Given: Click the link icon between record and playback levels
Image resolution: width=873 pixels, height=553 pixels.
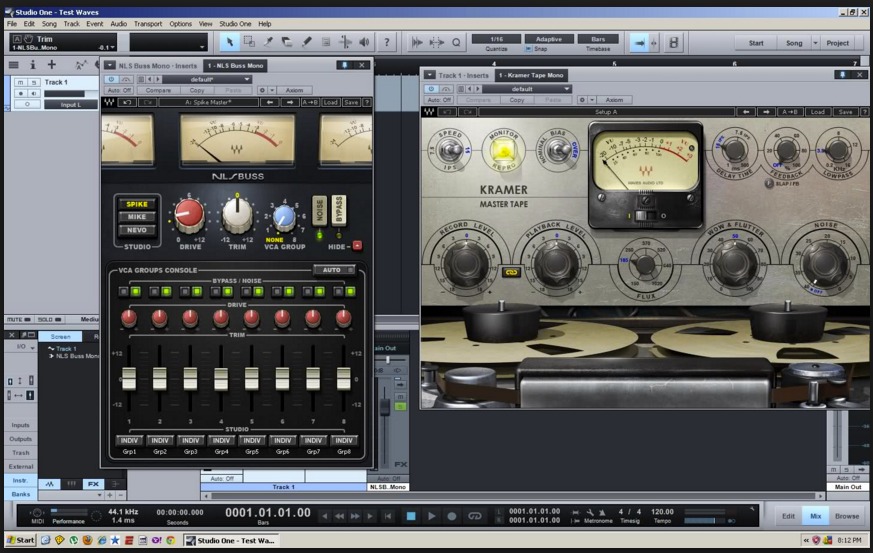Looking at the screenshot, I should pyautogui.click(x=511, y=272).
